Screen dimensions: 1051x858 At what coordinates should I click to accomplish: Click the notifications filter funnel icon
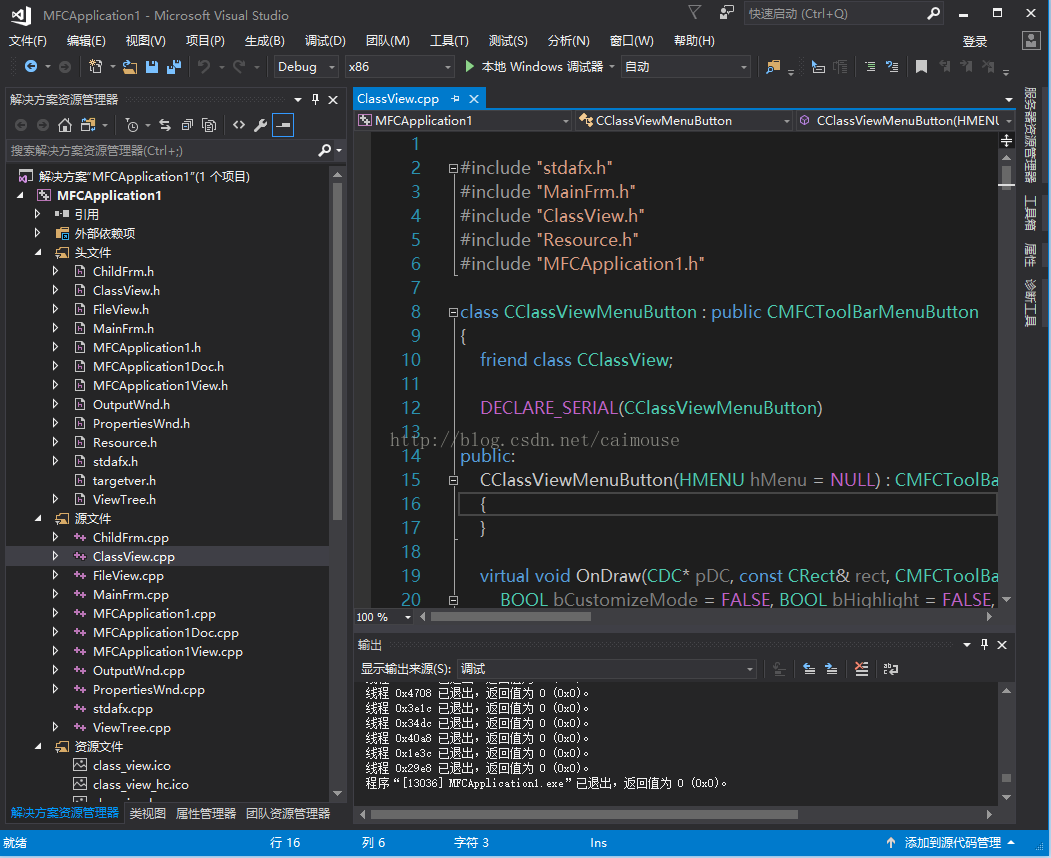[694, 13]
